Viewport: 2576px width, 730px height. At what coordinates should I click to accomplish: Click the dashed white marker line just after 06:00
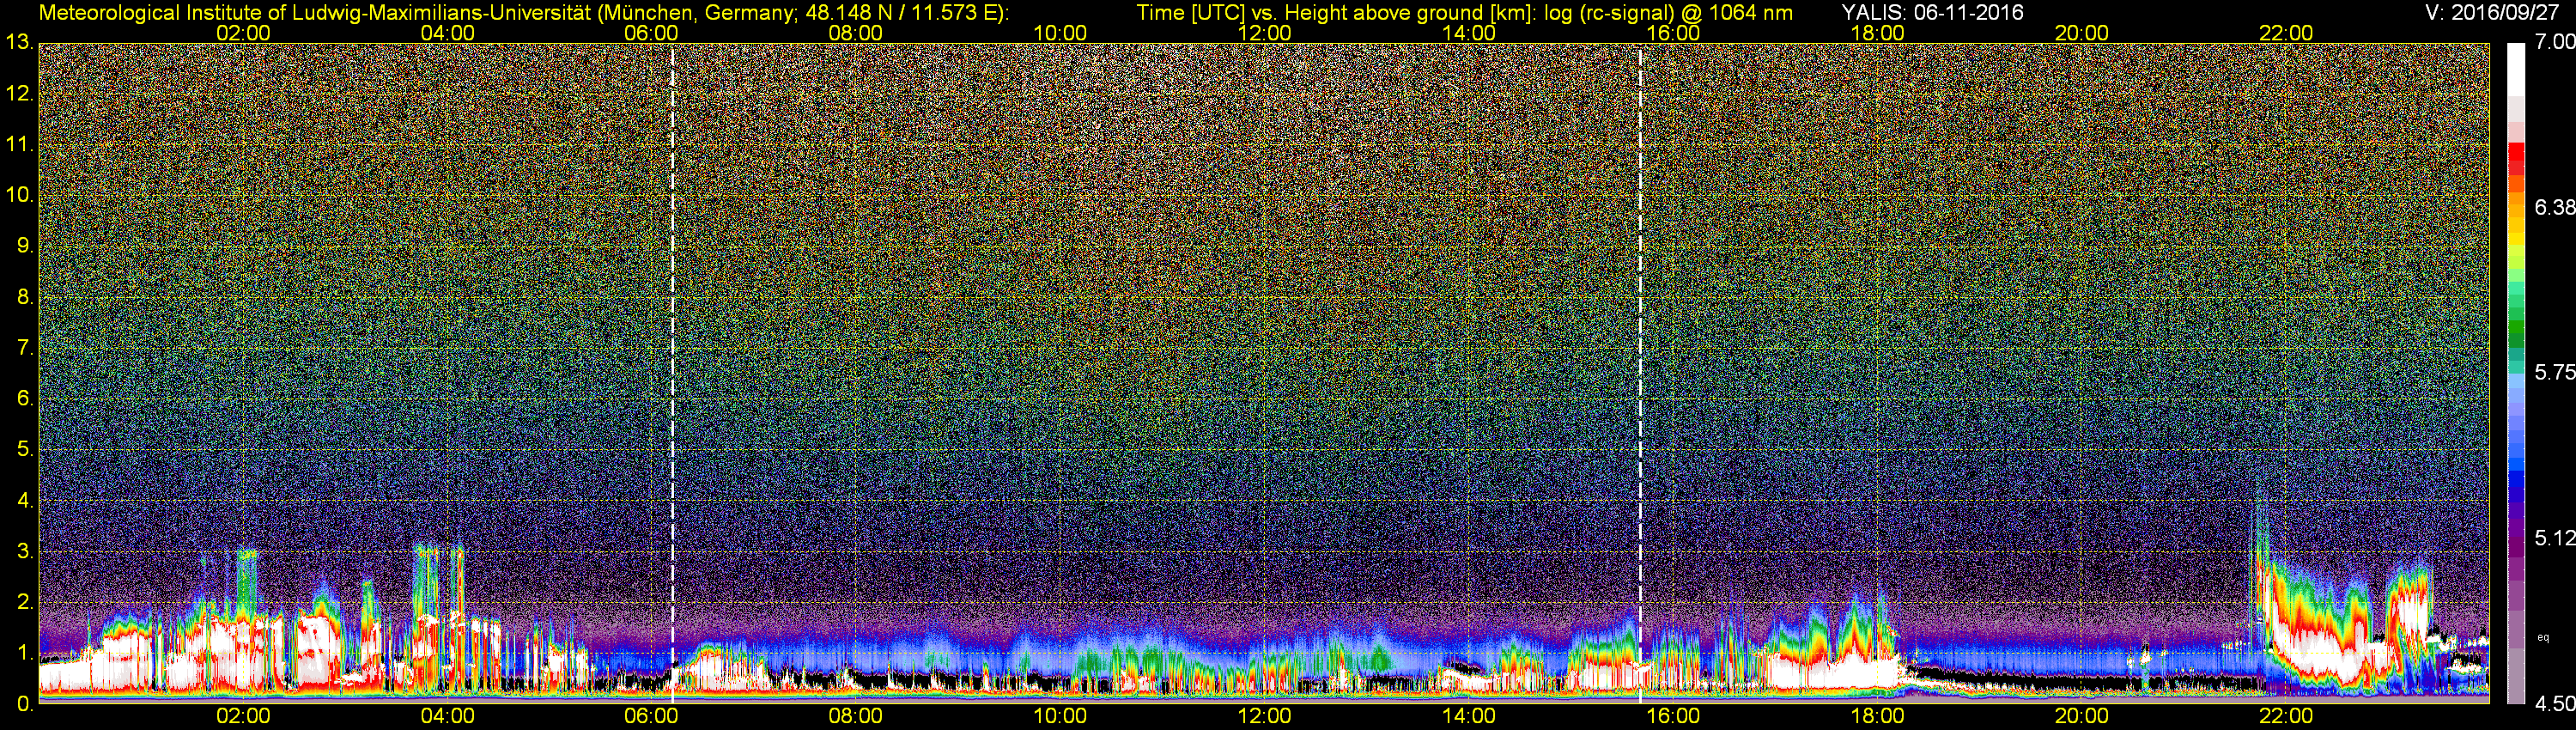pos(672,373)
